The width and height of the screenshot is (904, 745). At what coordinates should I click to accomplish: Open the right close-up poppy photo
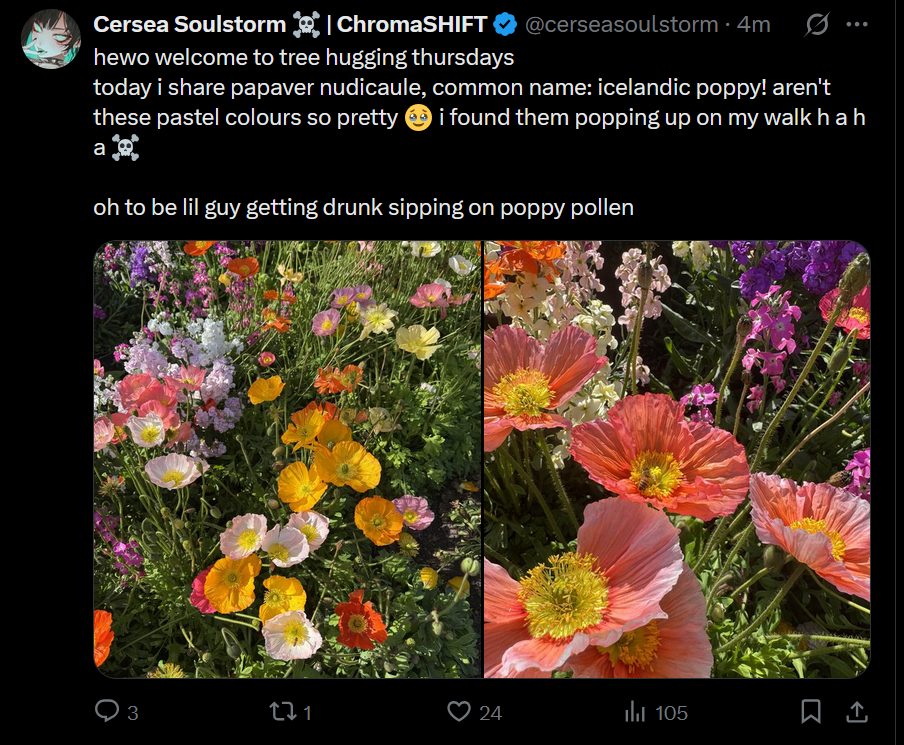[x=677, y=459]
